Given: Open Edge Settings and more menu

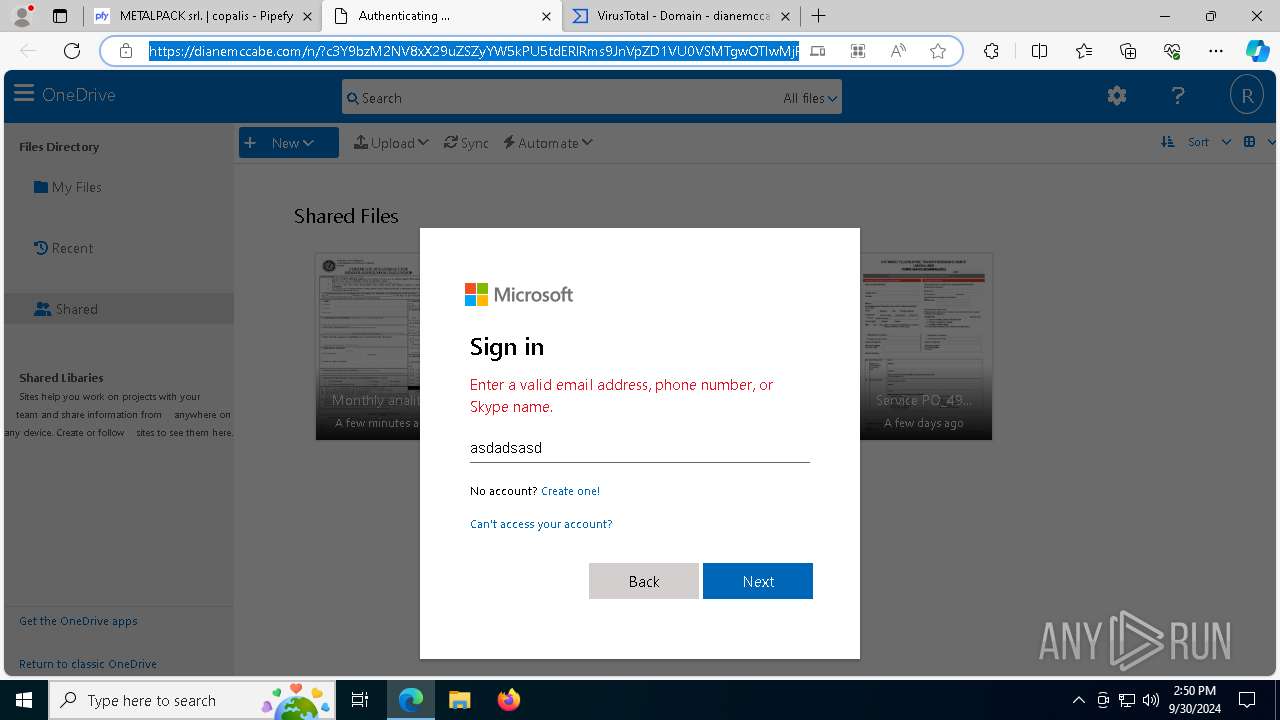Looking at the screenshot, I should point(1216,51).
